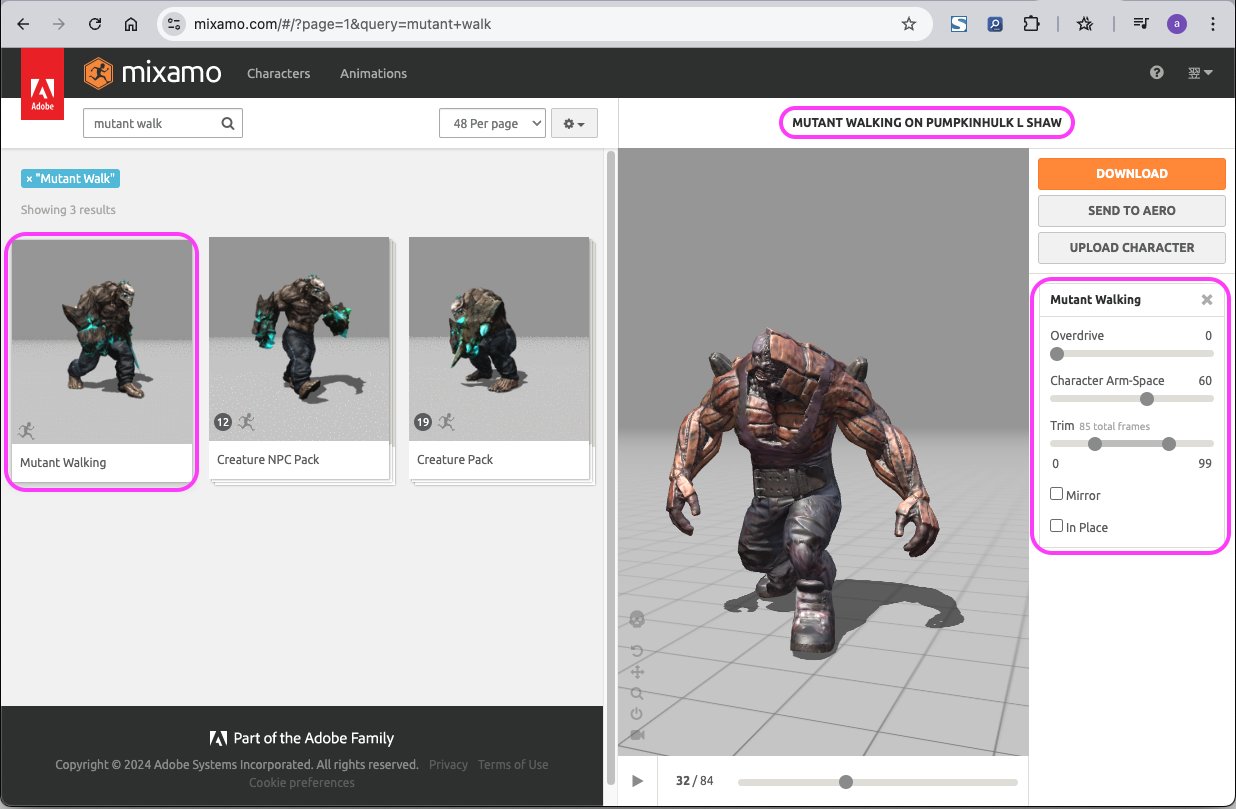Screen dimensions: 1236x809
Task: Click the Overdrive slider handle
Action: coord(1057,353)
